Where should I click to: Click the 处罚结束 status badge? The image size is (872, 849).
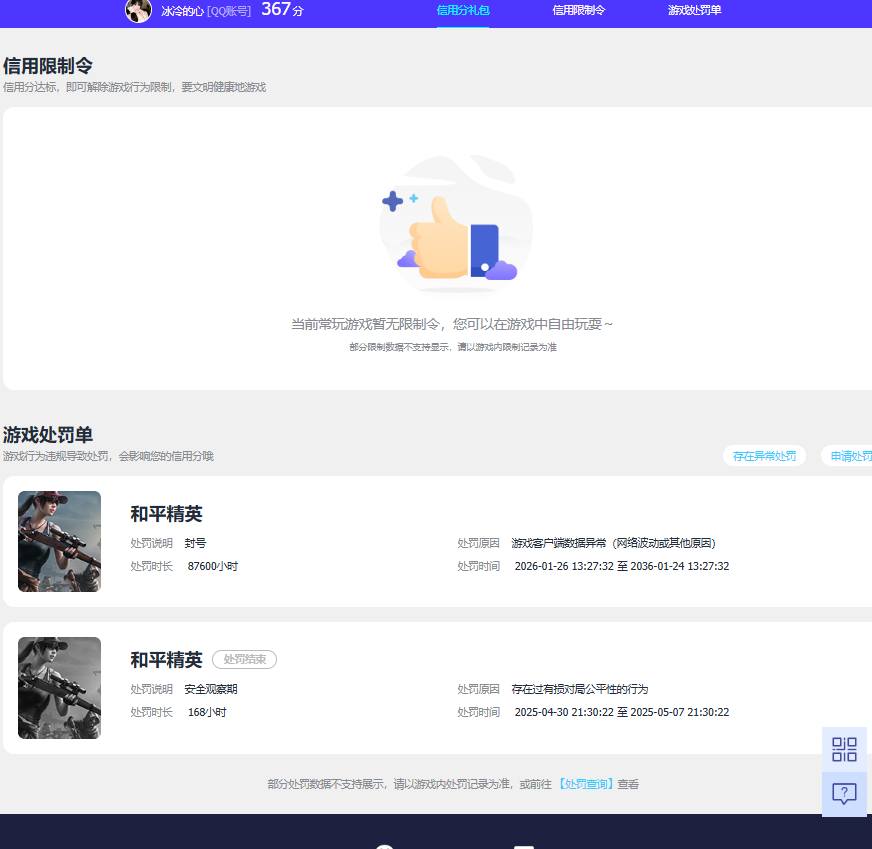click(x=244, y=659)
